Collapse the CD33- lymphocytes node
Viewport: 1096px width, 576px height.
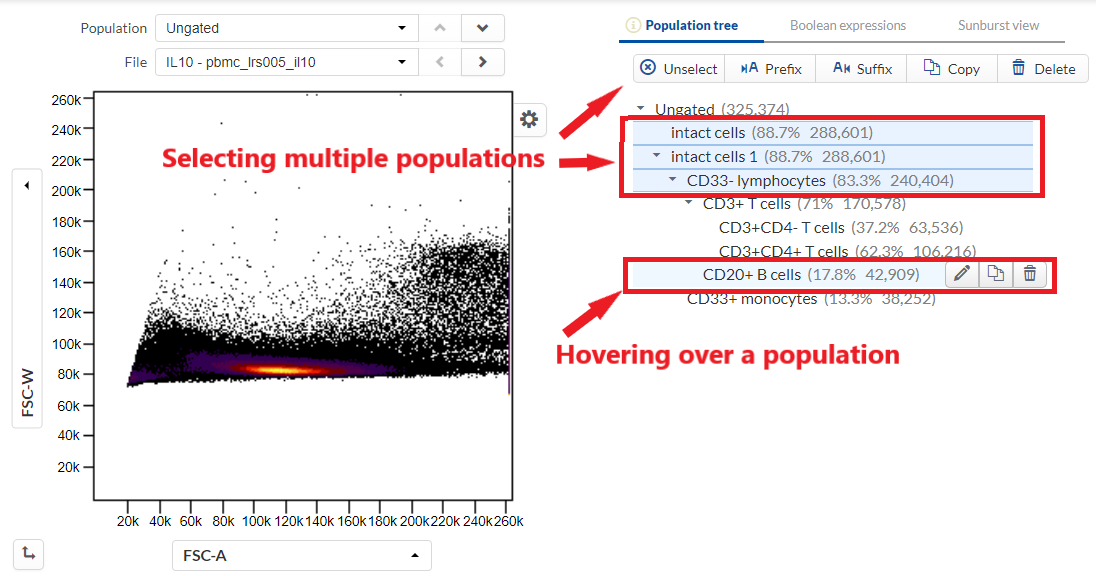(672, 179)
